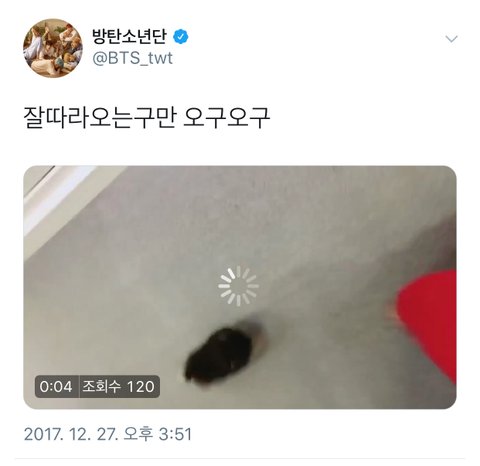Click the dark hamster in the video
The width and height of the screenshot is (480, 466).
pyautogui.click(x=220, y=354)
